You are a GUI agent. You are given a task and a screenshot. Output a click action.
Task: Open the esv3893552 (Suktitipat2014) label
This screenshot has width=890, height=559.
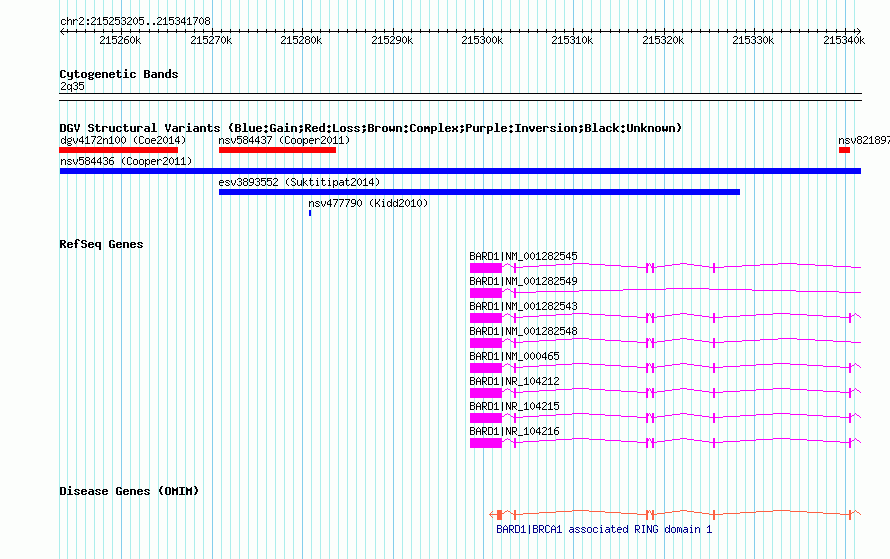pos(299,182)
